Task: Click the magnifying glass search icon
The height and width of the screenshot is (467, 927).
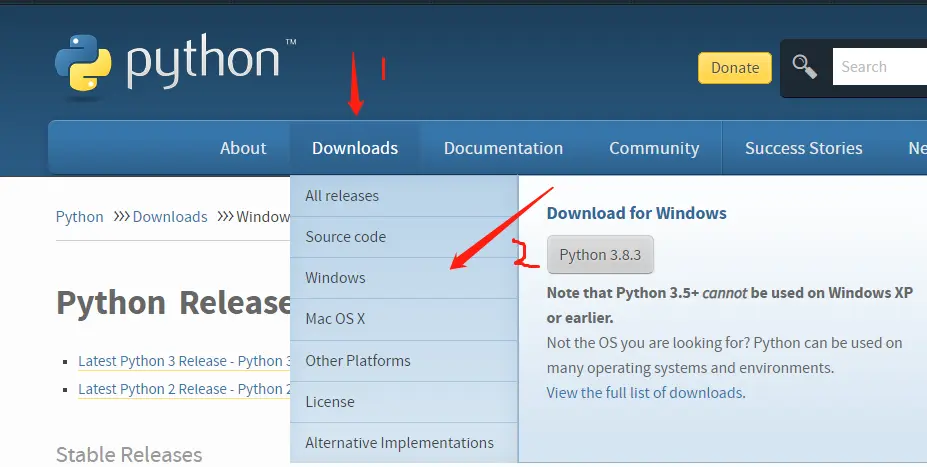Action: pos(805,67)
